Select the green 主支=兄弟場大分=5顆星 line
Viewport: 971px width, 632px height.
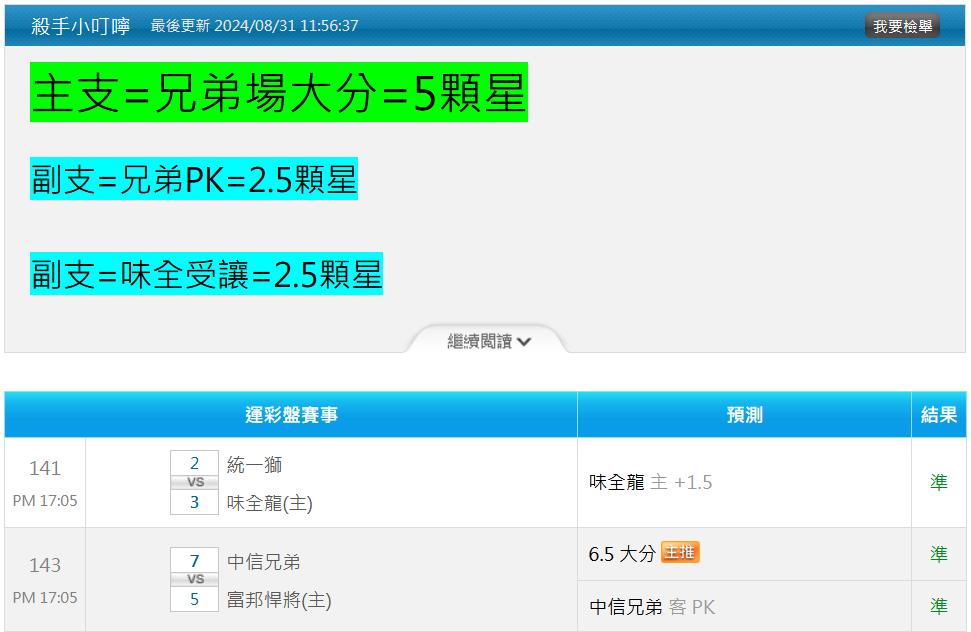(279, 92)
